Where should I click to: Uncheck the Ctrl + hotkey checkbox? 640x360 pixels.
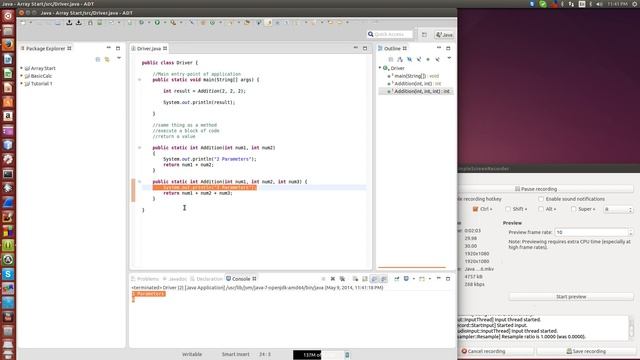point(476,209)
